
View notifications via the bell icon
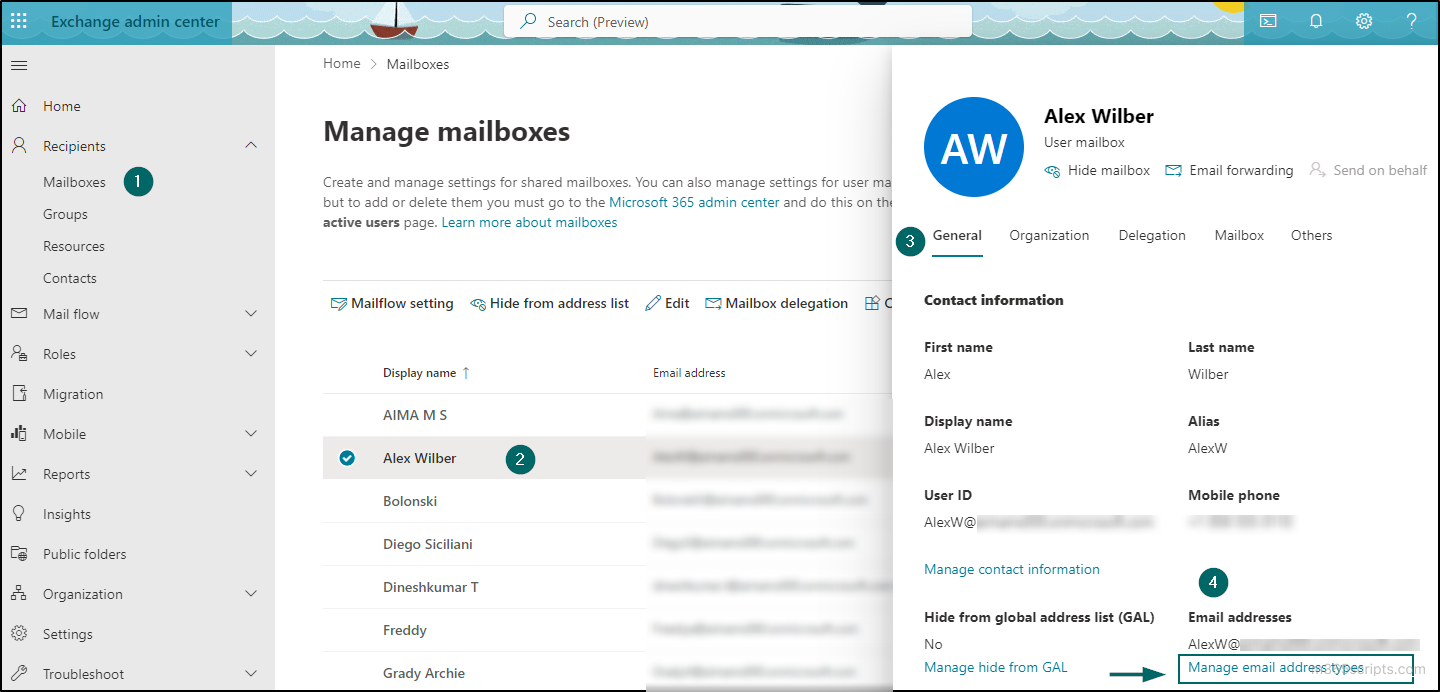coord(1316,20)
